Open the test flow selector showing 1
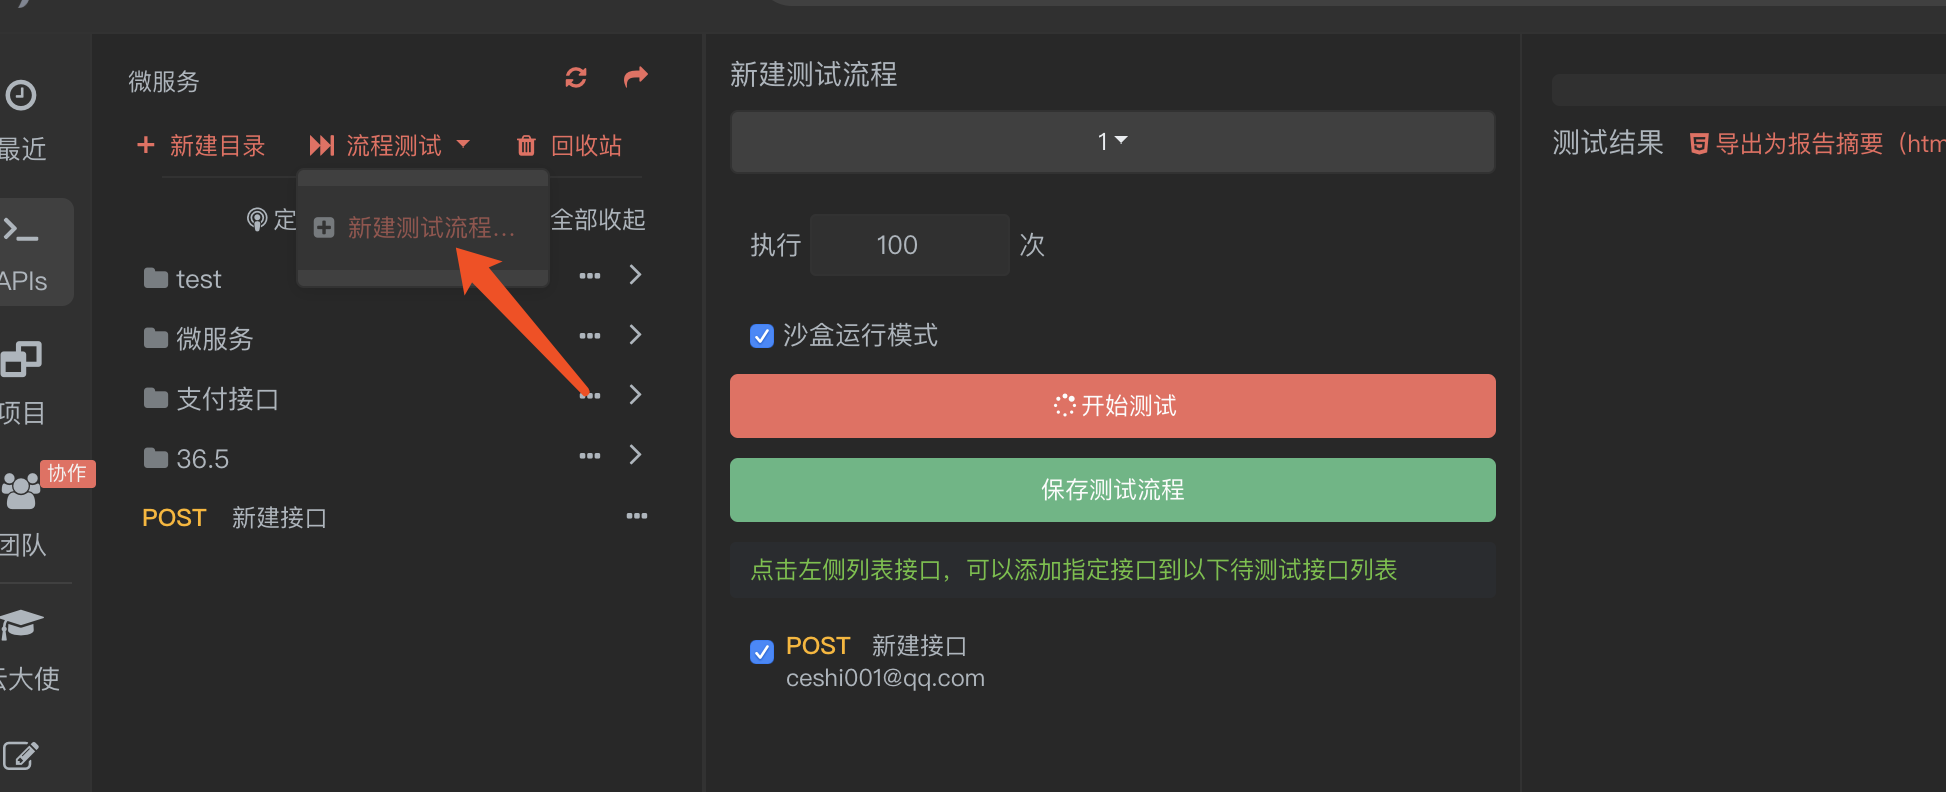This screenshot has height=792, width=1946. pos(1113,142)
